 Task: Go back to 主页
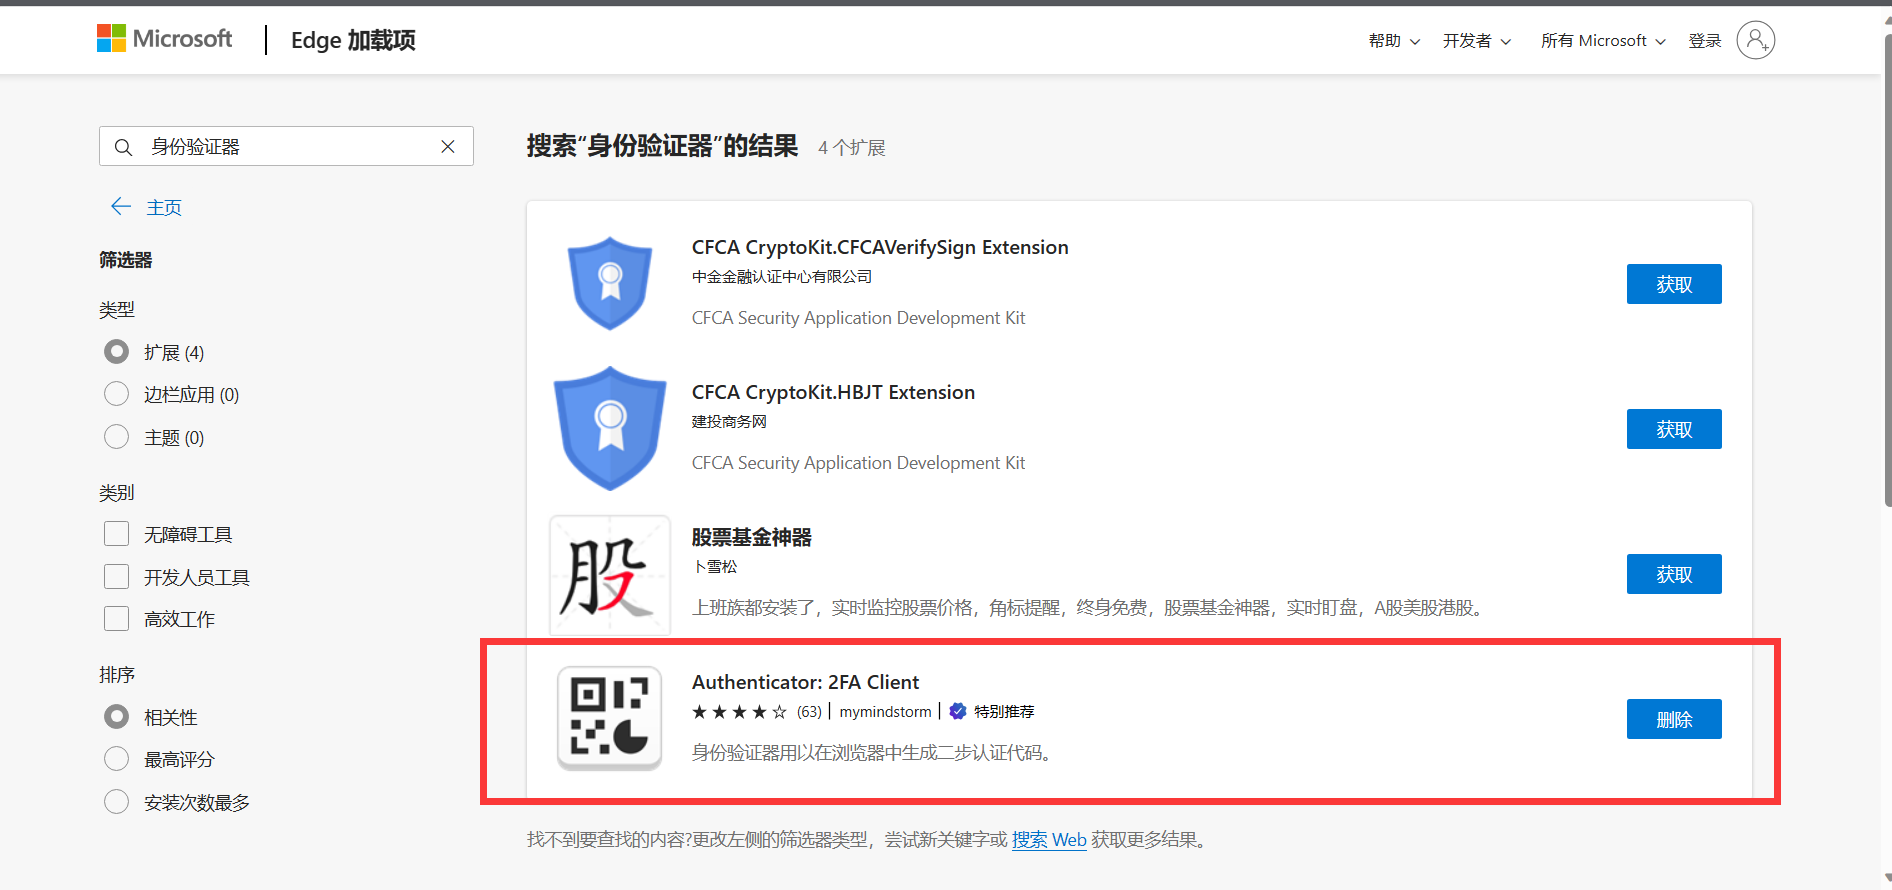point(164,207)
